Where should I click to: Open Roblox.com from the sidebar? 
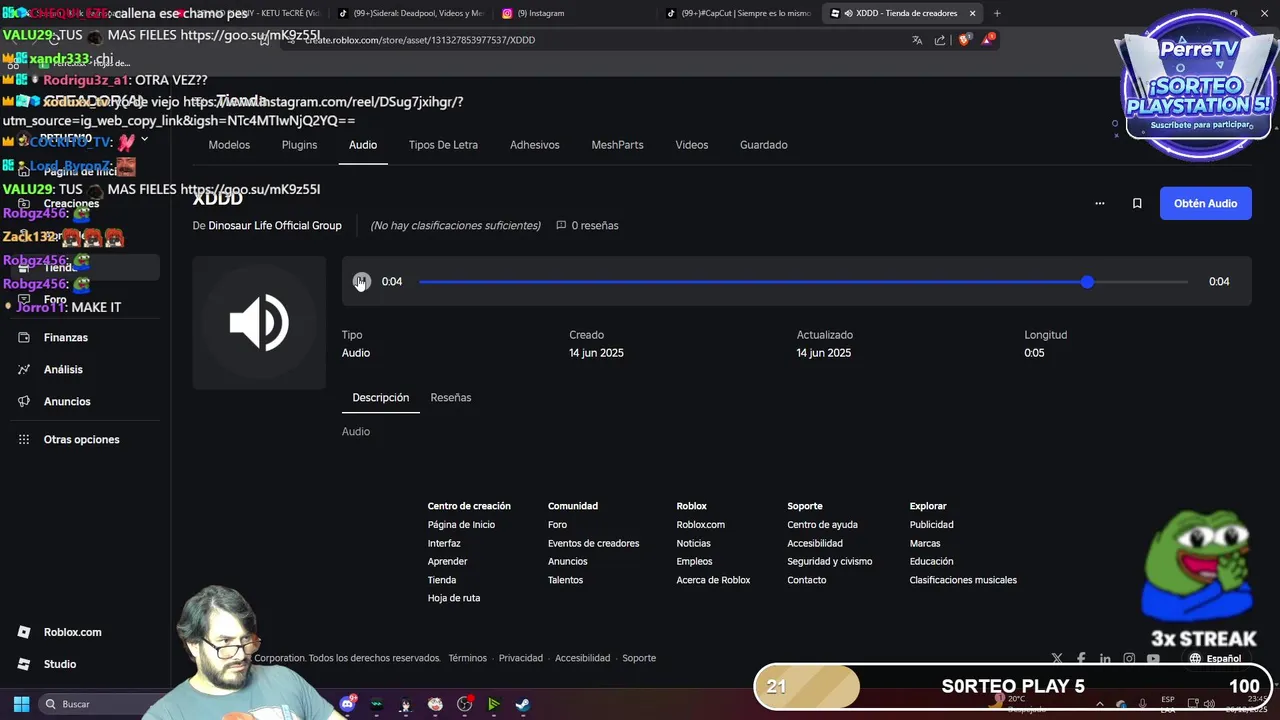tap(72, 632)
